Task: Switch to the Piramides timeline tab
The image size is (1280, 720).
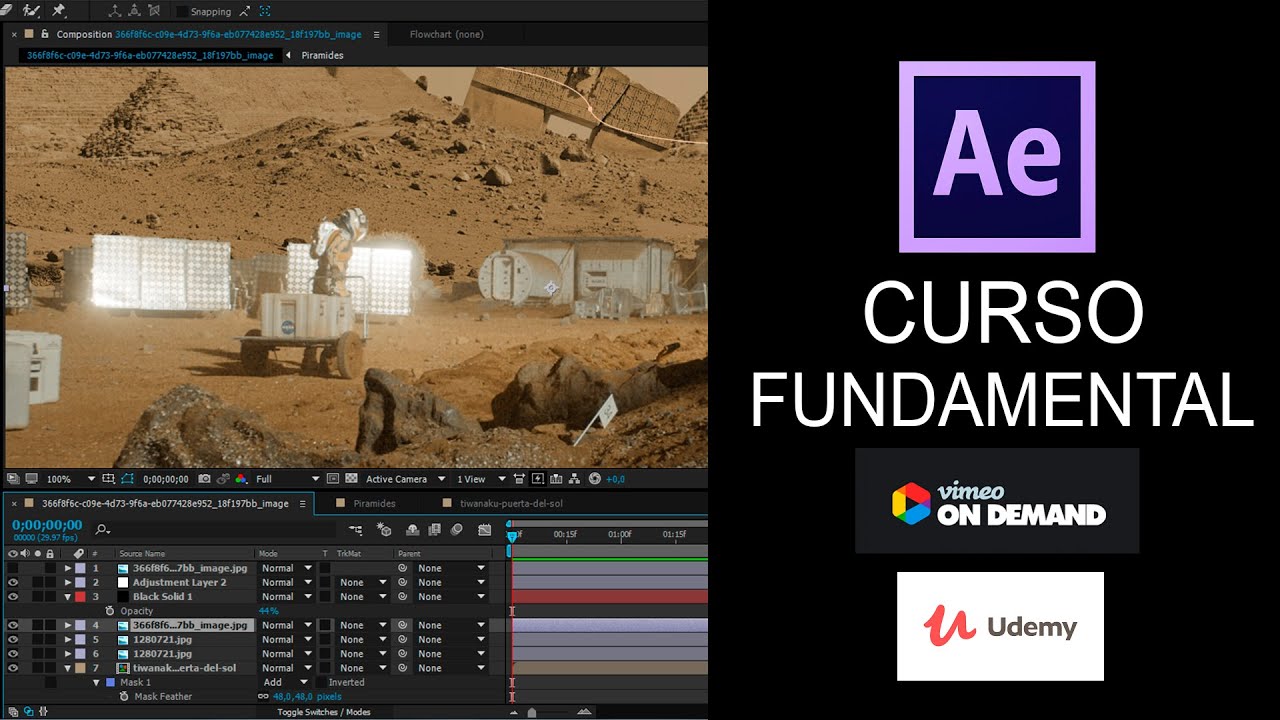Action: [x=374, y=503]
